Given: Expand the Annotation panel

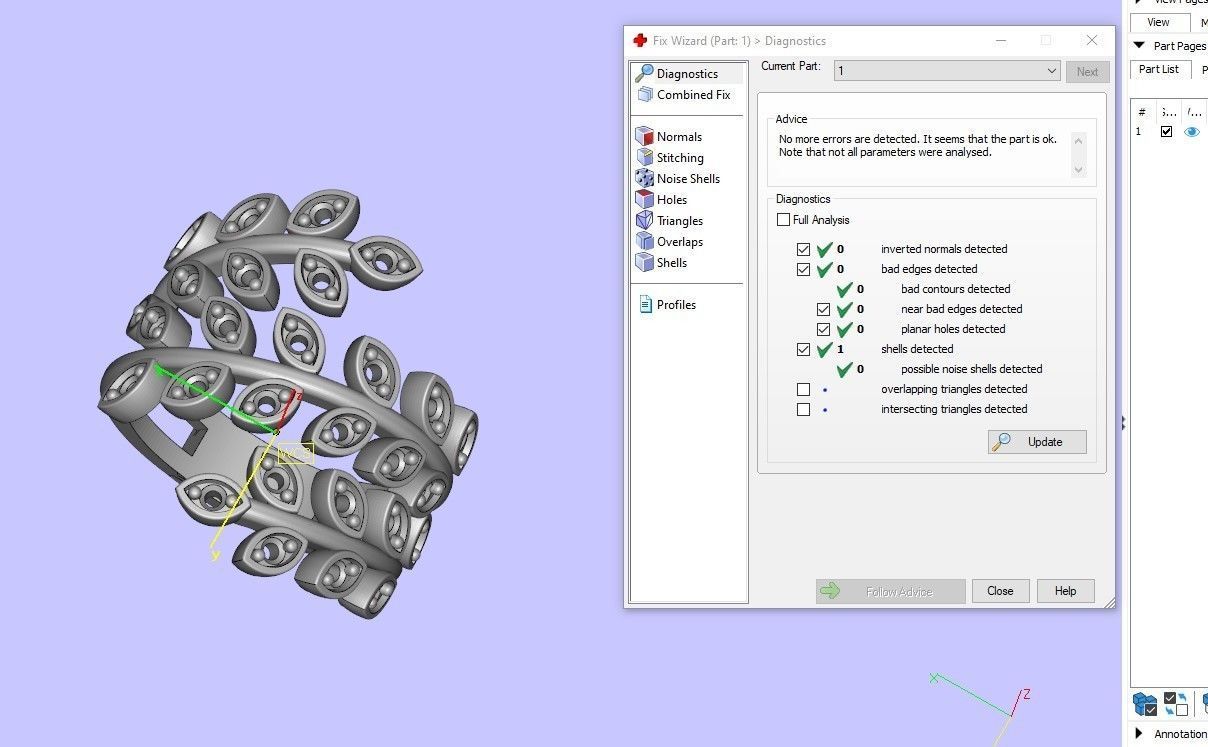Looking at the screenshot, I should click(x=1139, y=734).
